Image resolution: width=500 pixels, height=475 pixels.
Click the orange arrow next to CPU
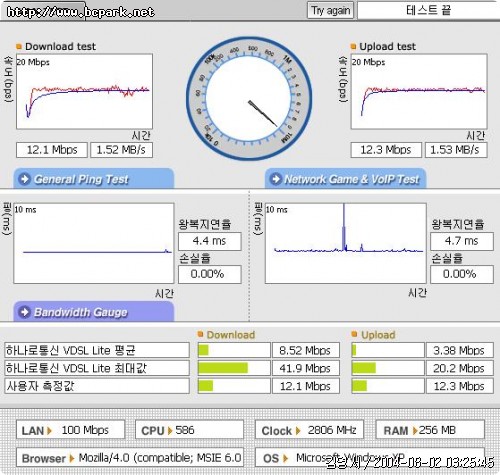tap(170, 431)
